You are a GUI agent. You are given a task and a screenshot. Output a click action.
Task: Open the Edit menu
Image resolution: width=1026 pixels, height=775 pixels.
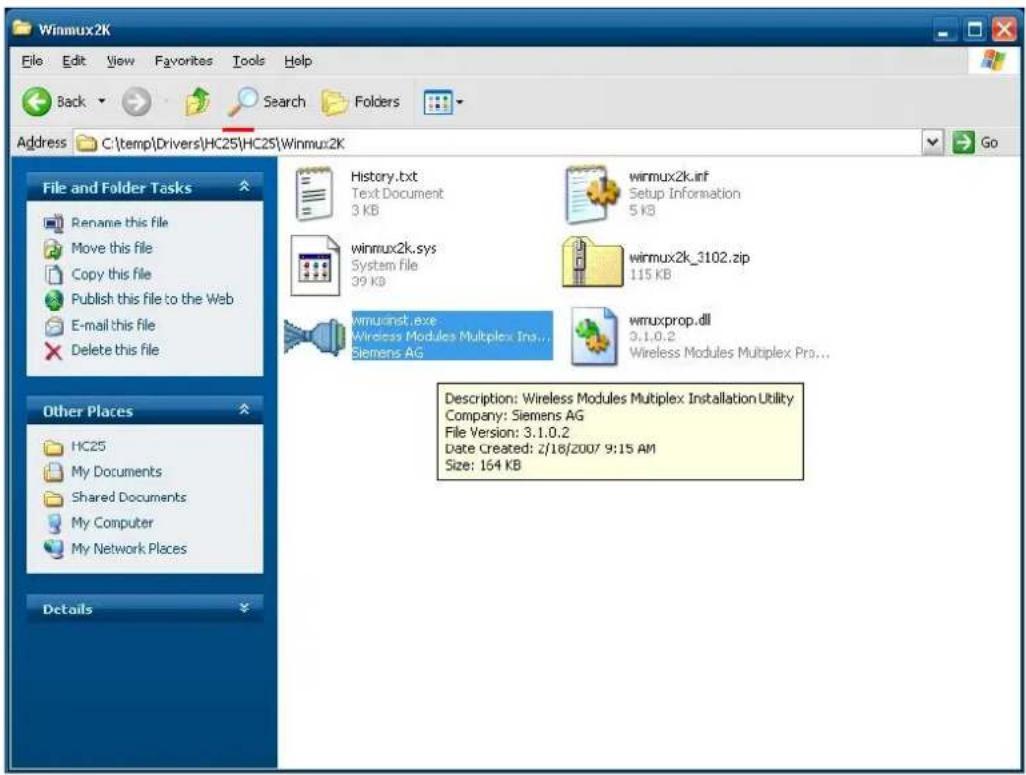[x=74, y=61]
